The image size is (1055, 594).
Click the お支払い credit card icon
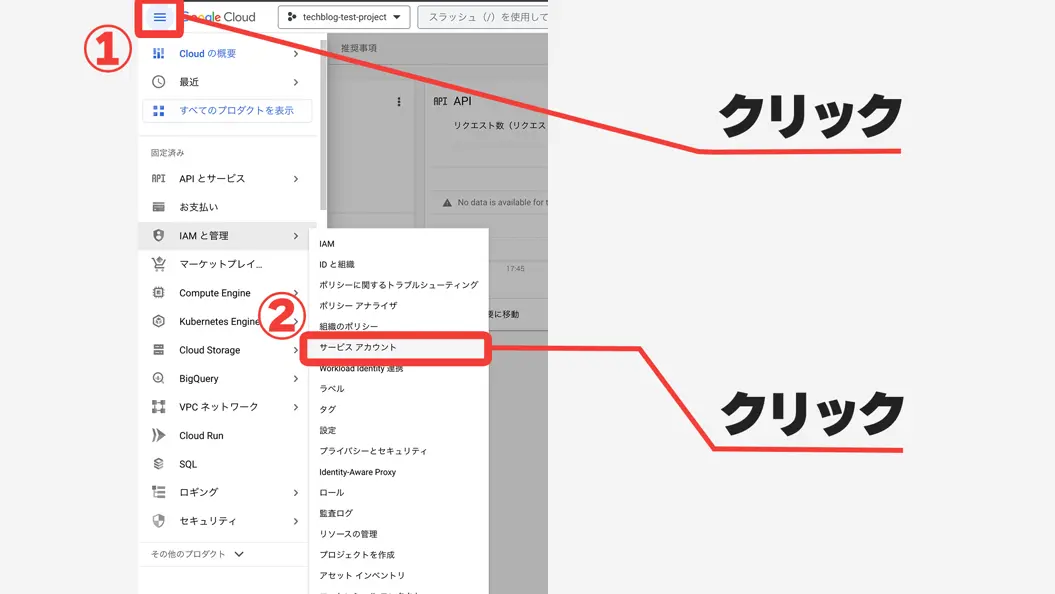[x=158, y=207]
